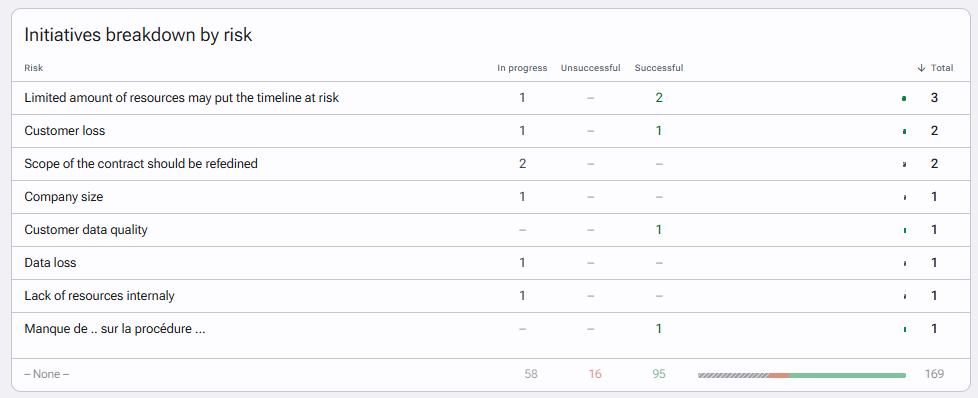Click the 'Initiatives breakdown by risk' title
978x398 pixels.
(x=138, y=35)
